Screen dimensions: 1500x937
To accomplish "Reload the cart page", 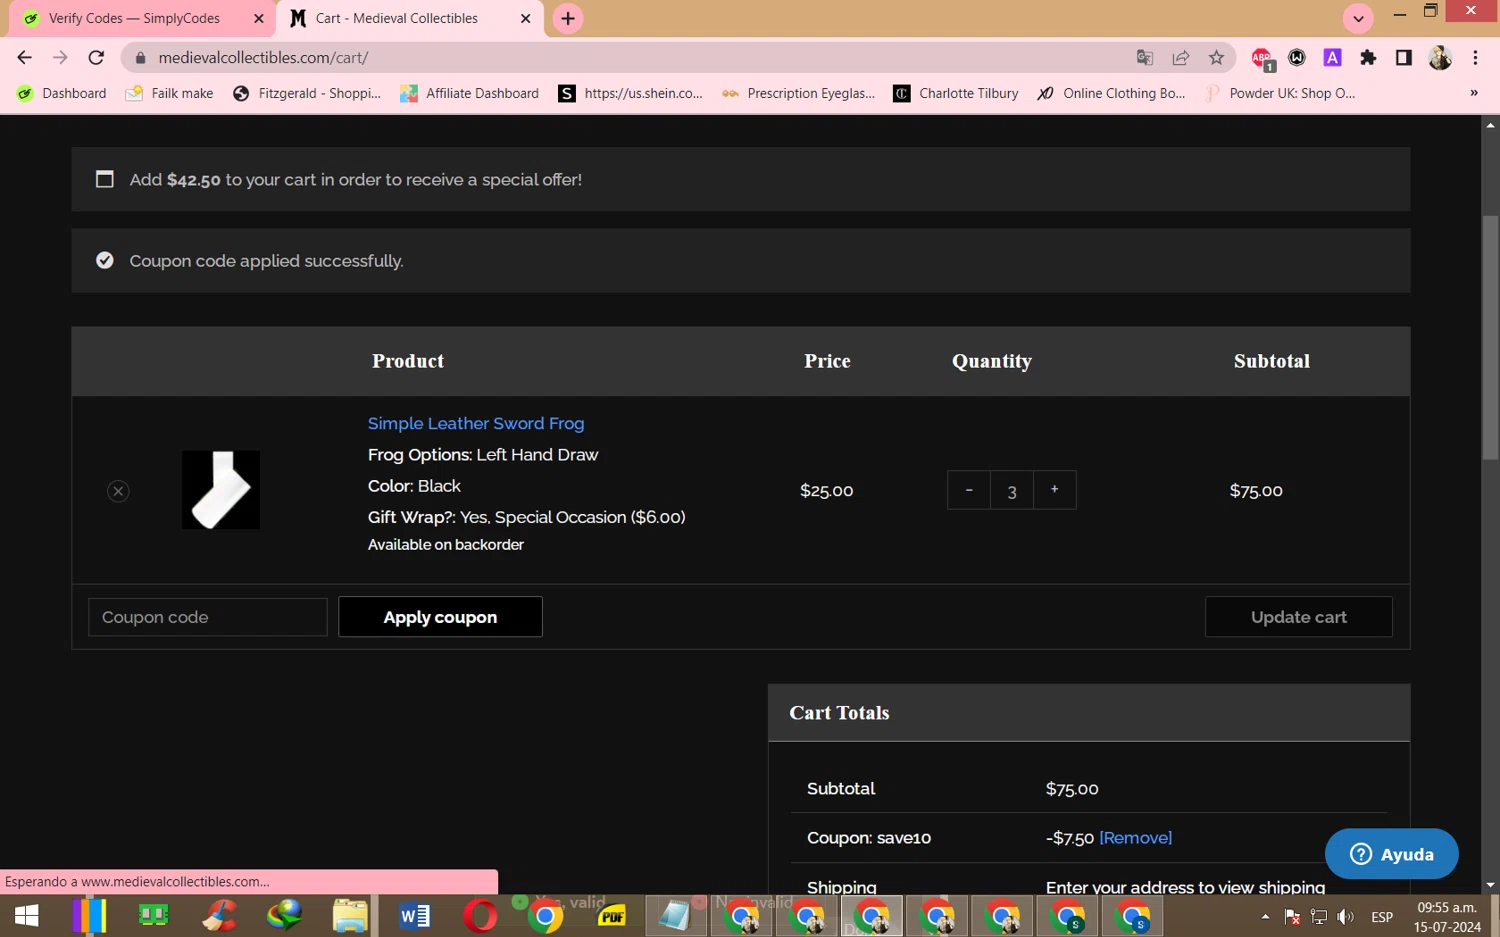I will (96, 58).
